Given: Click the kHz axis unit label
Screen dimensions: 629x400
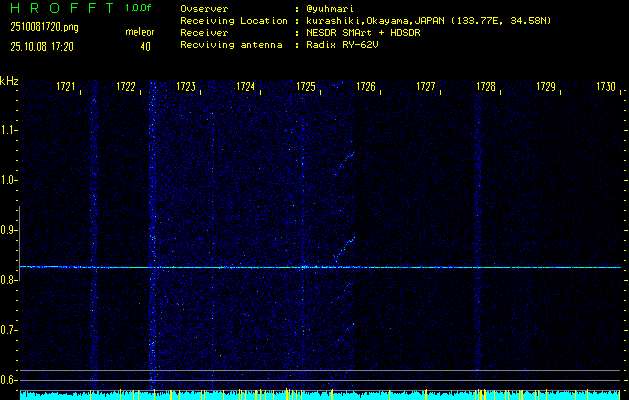Looking at the screenshot, I should click(x=9, y=81).
